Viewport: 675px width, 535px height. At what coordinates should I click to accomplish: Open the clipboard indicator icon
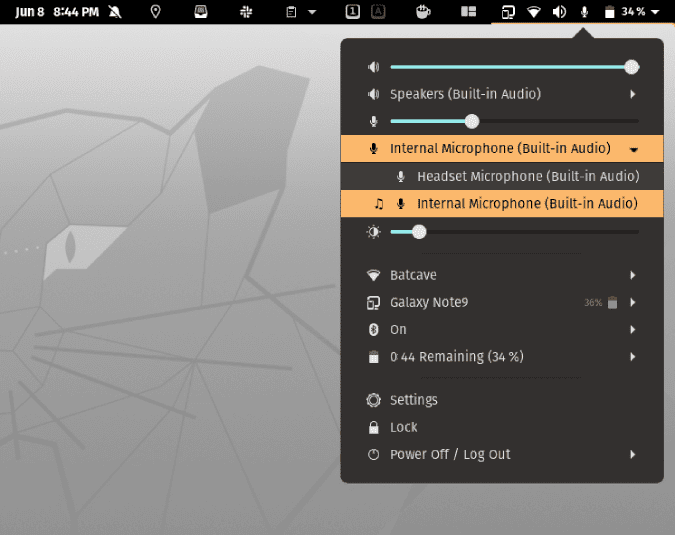pyautogui.click(x=291, y=12)
